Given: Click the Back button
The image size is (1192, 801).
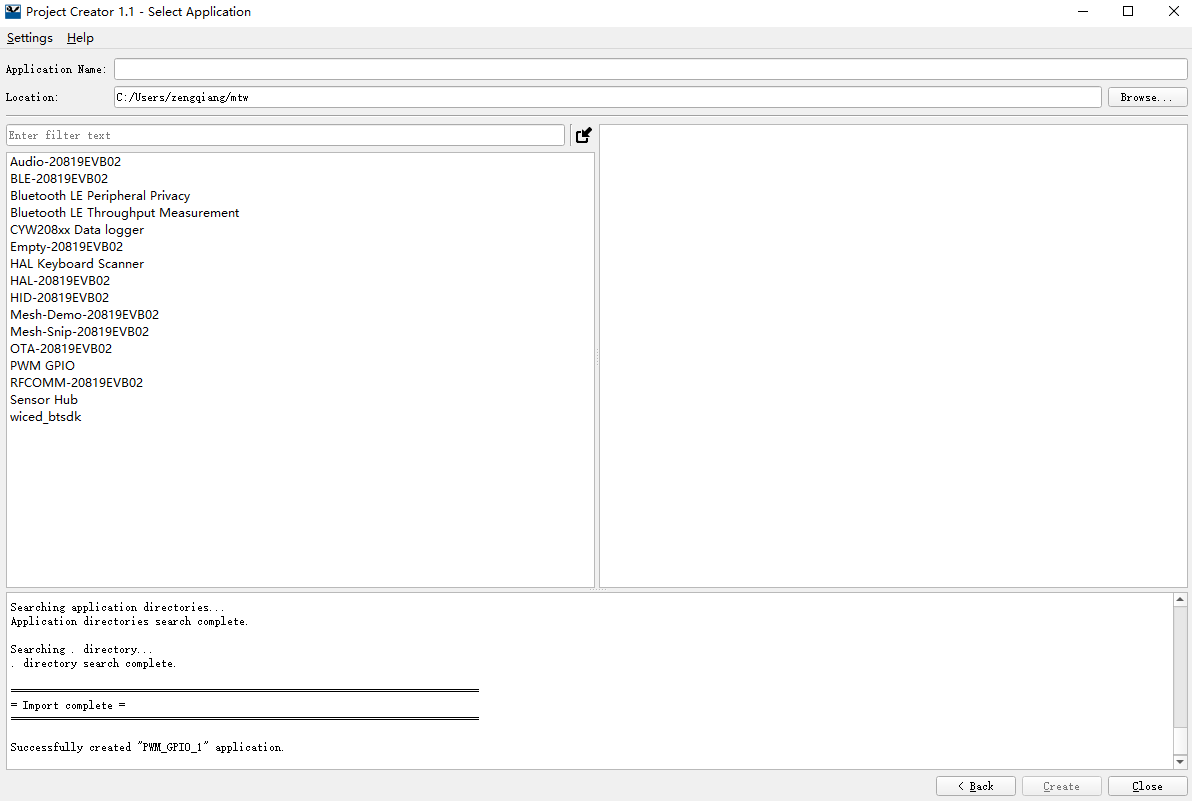Looking at the screenshot, I should coord(975,786).
